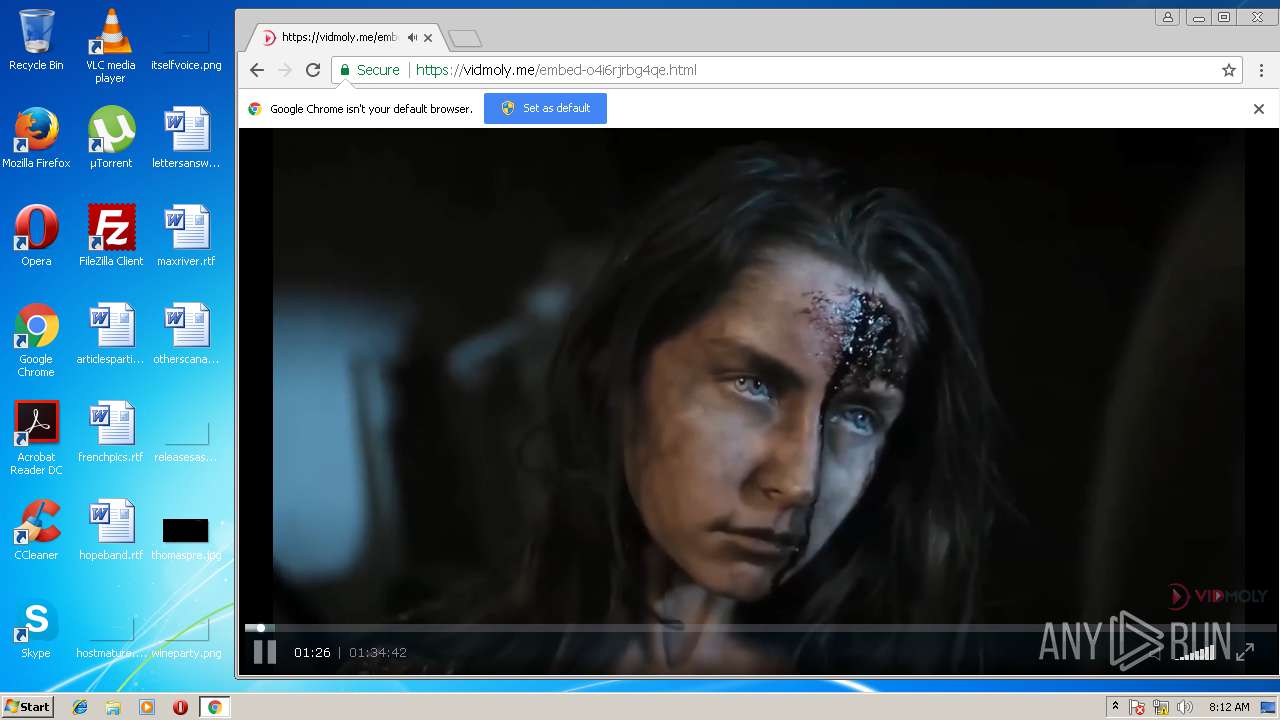Switch to the Chrome taskbar button

(214, 707)
